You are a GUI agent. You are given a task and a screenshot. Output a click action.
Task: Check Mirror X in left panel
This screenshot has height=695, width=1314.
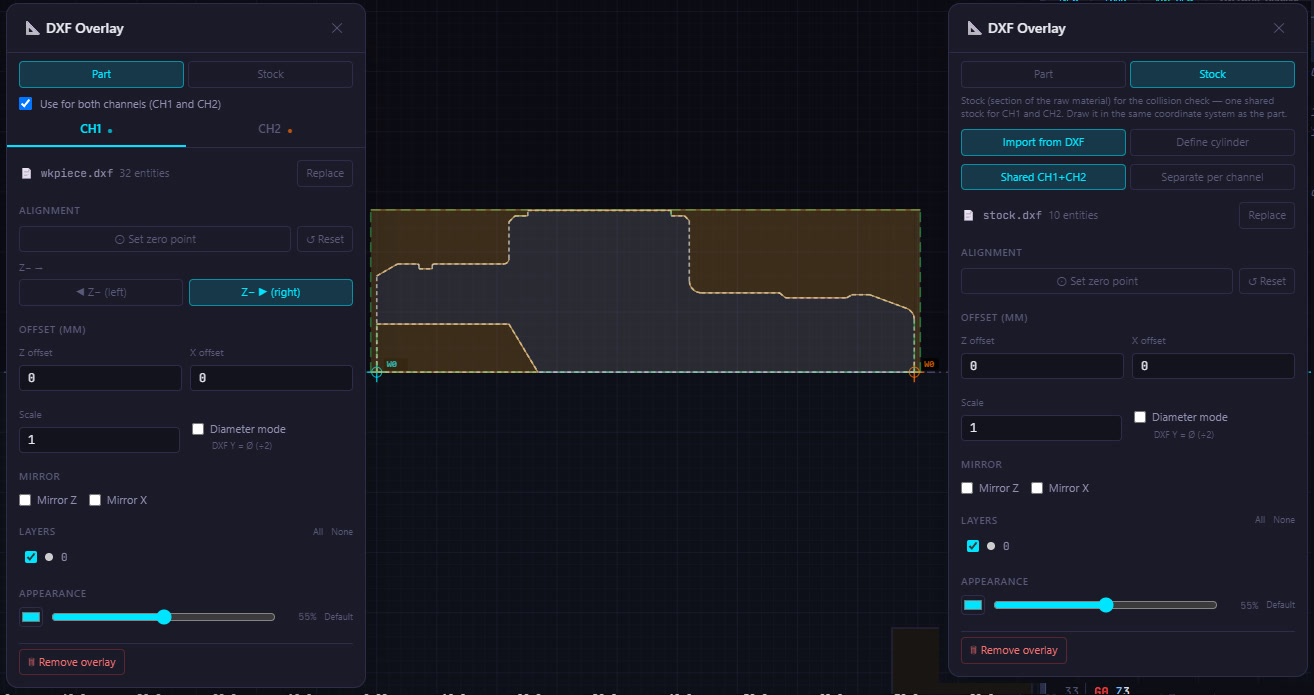coord(95,500)
